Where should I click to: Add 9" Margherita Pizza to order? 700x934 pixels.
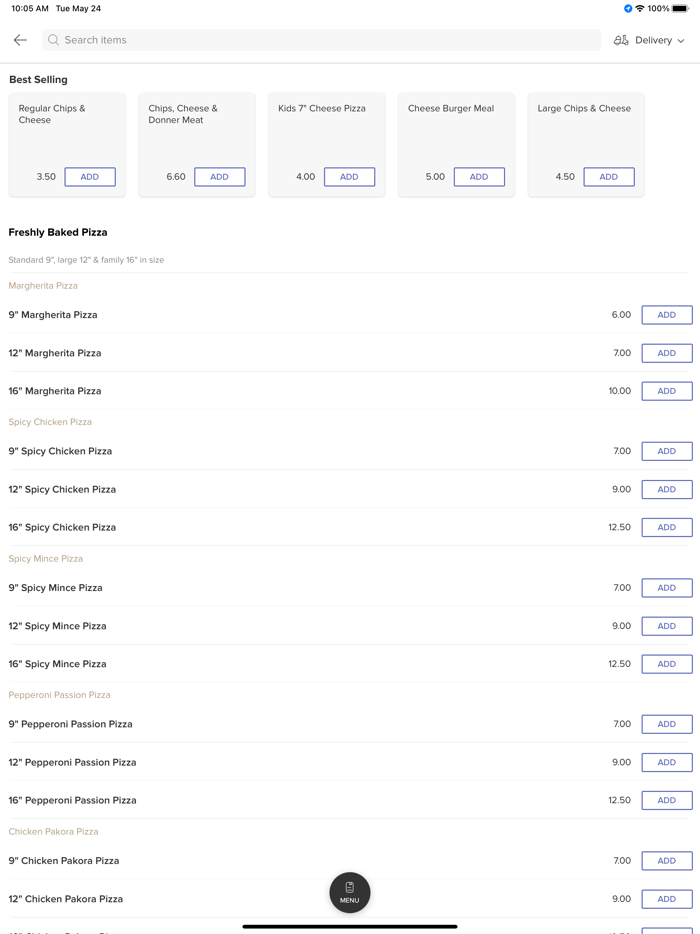click(x=666, y=315)
